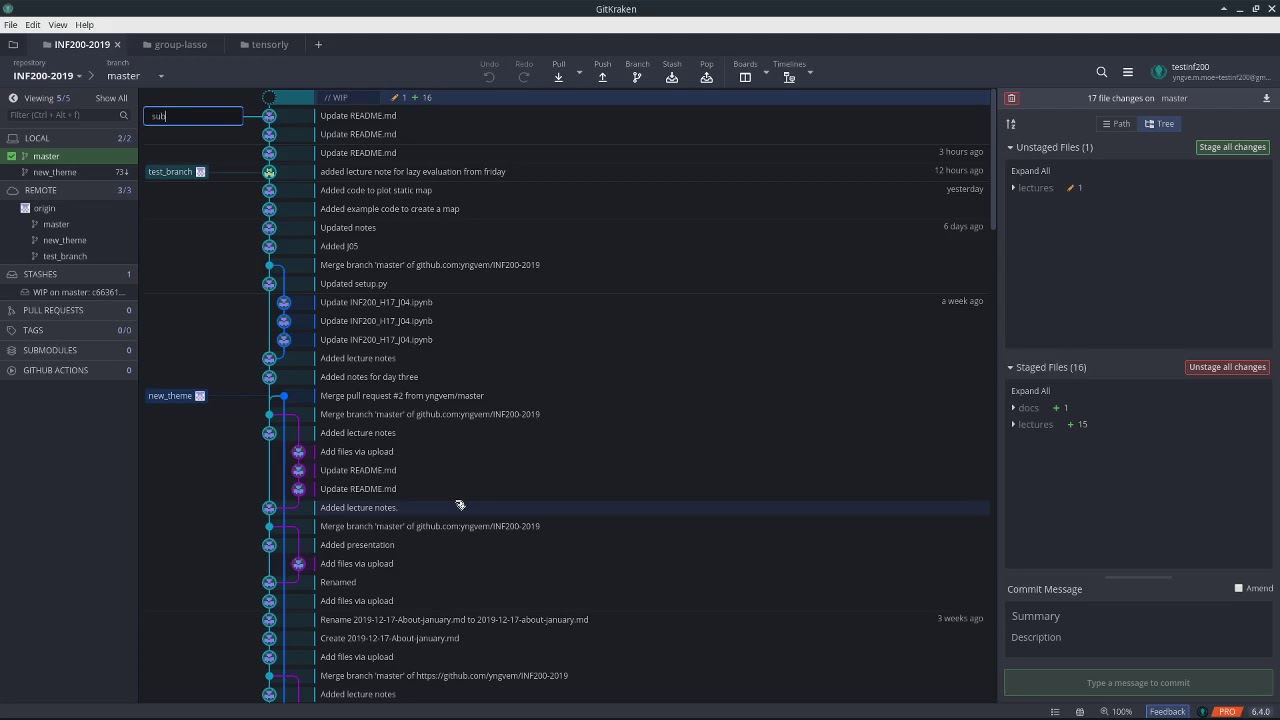Enable the Amend checkbox
The height and width of the screenshot is (720, 1280).
click(x=1238, y=588)
